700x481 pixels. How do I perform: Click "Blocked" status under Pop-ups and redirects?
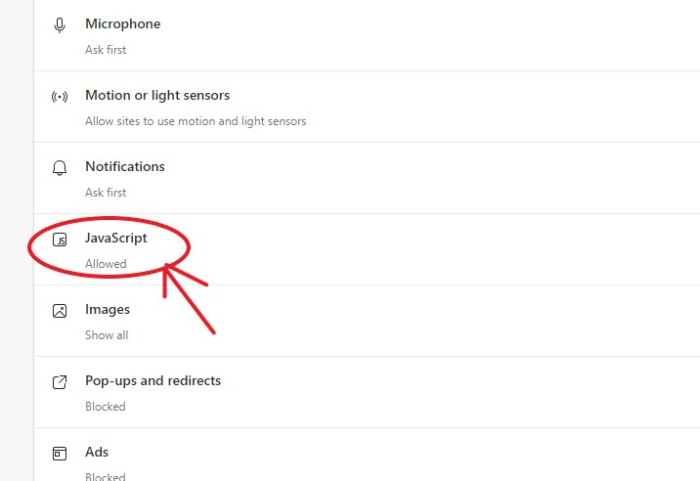click(105, 406)
